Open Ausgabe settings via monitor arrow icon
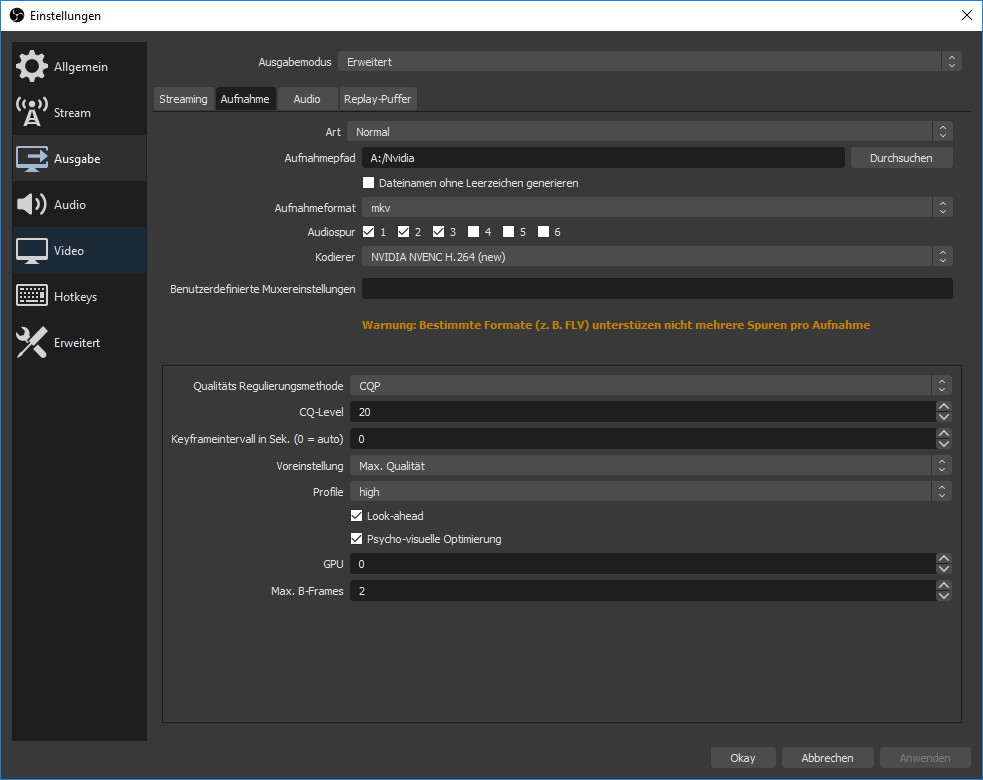This screenshot has width=983, height=780. pyautogui.click(x=31, y=159)
